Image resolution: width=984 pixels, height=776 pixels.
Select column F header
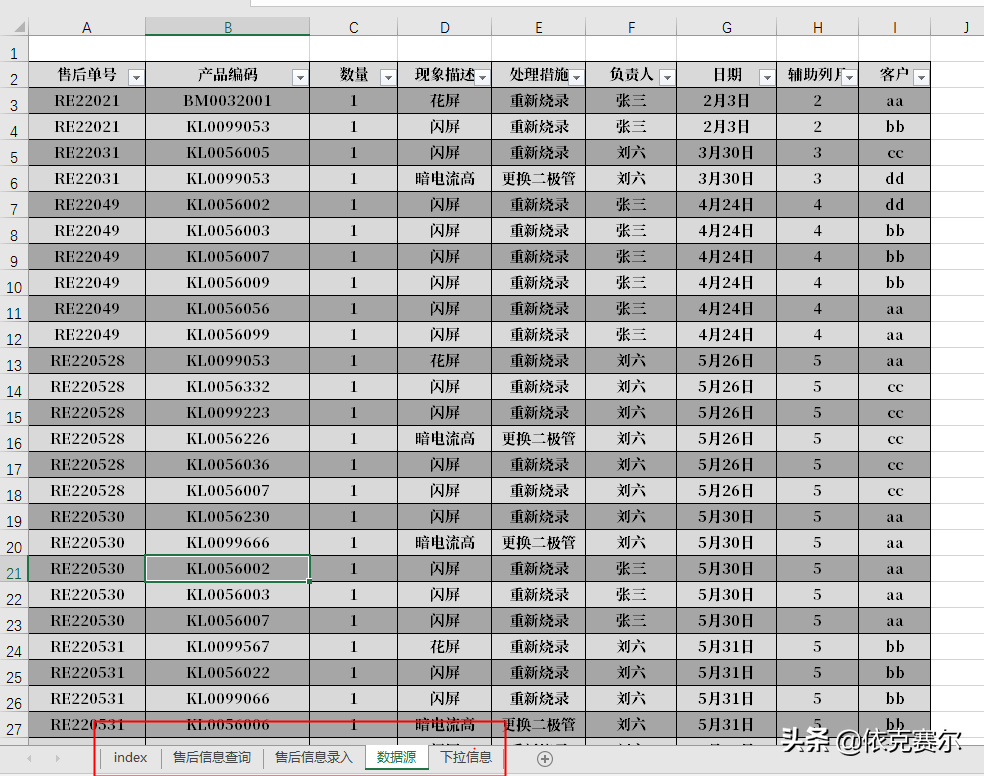[x=631, y=28]
